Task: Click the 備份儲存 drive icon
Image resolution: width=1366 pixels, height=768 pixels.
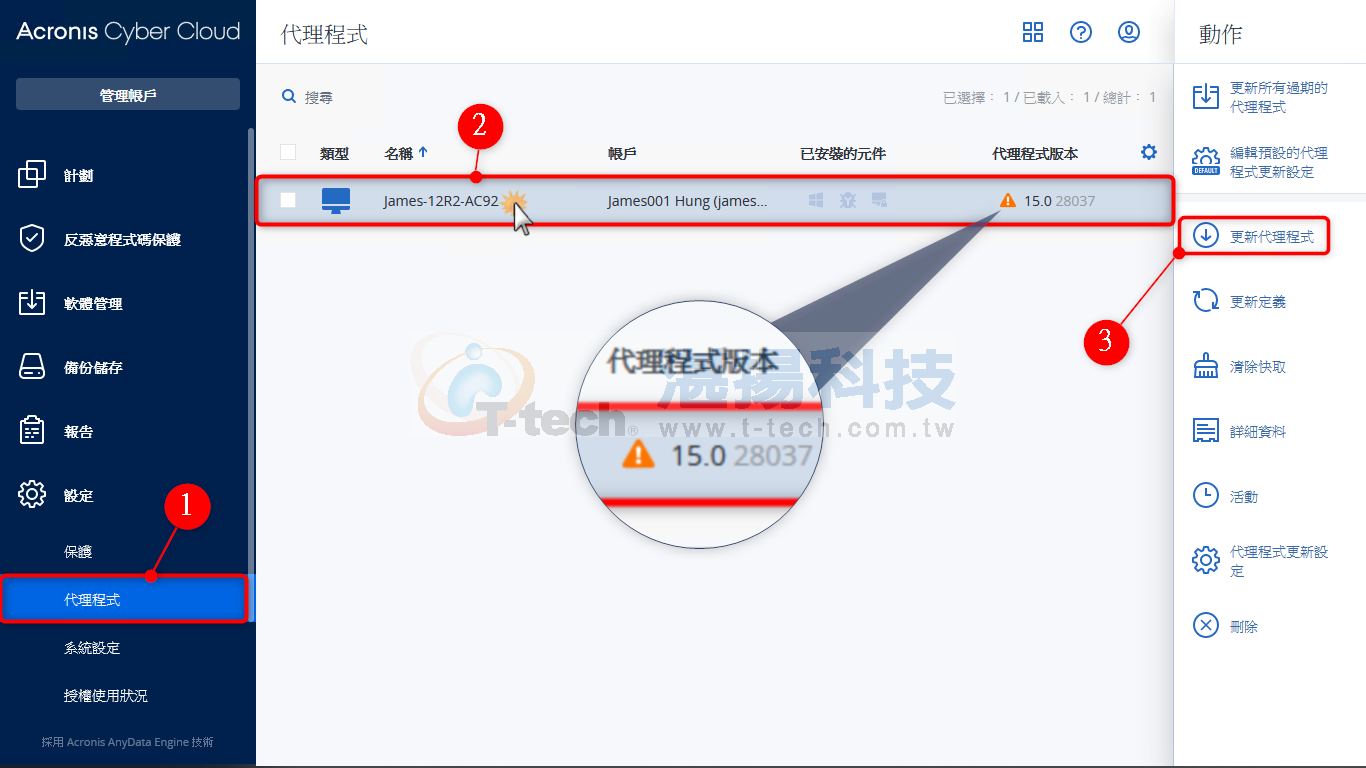Action: coord(32,367)
